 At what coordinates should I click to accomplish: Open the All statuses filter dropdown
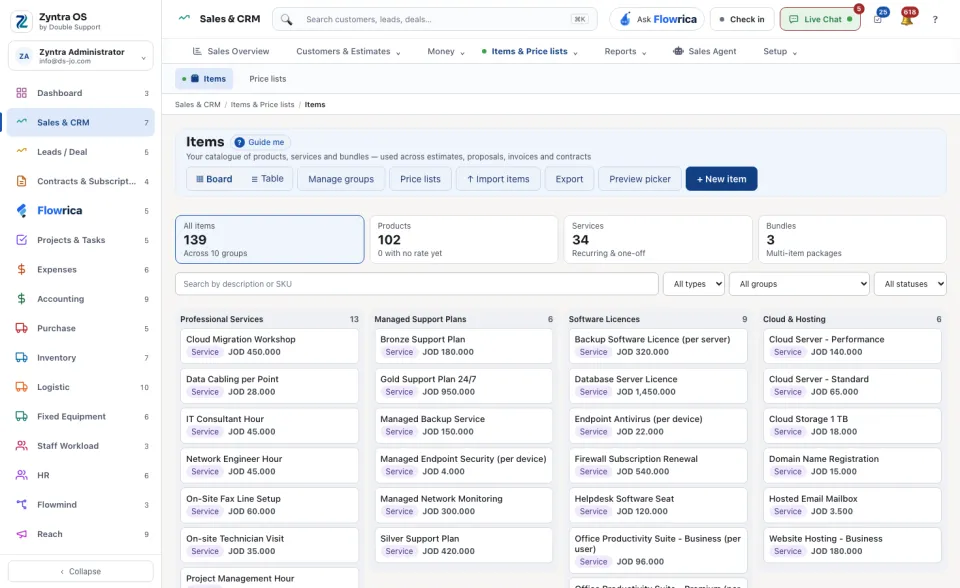[910, 284]
